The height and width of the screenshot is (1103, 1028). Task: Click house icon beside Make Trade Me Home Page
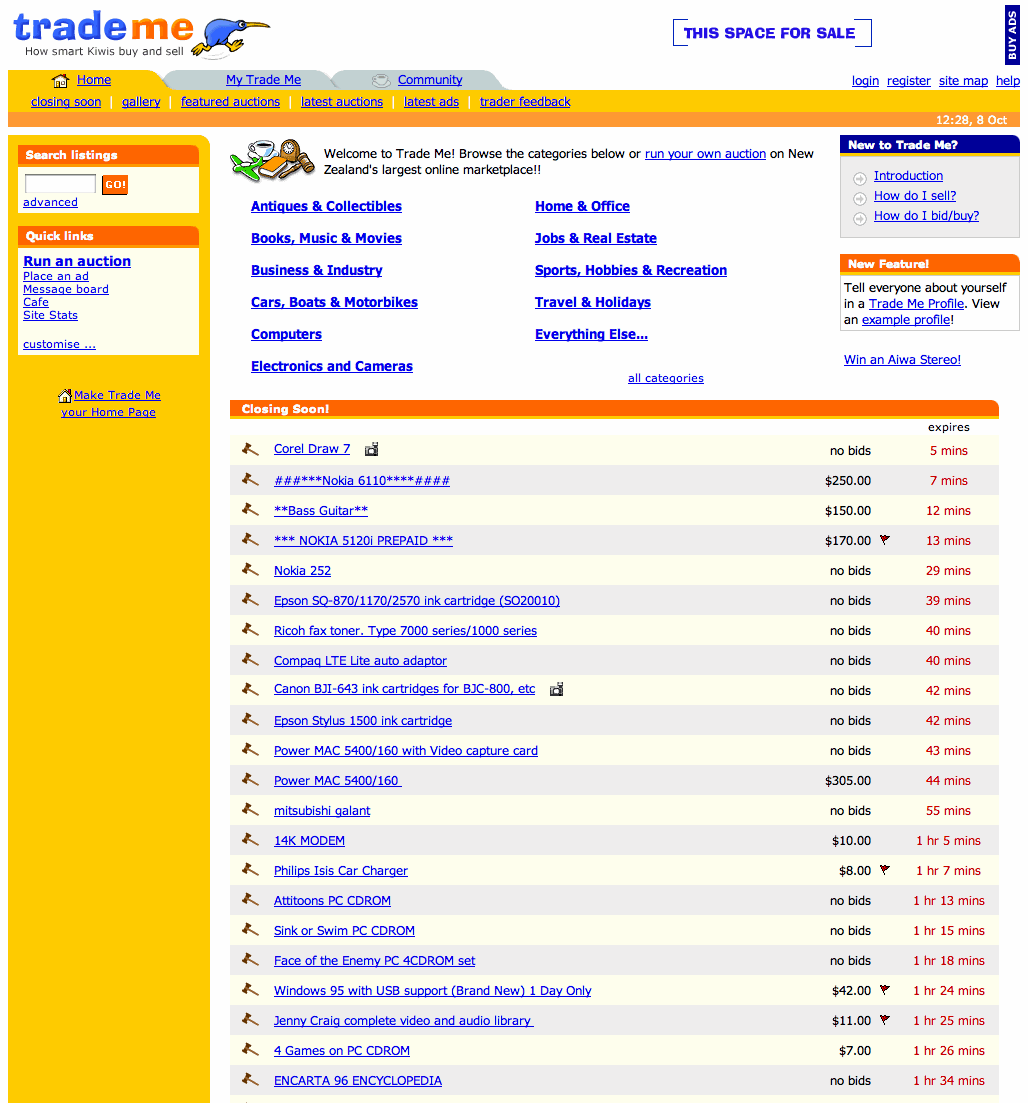tap(65, 395)
